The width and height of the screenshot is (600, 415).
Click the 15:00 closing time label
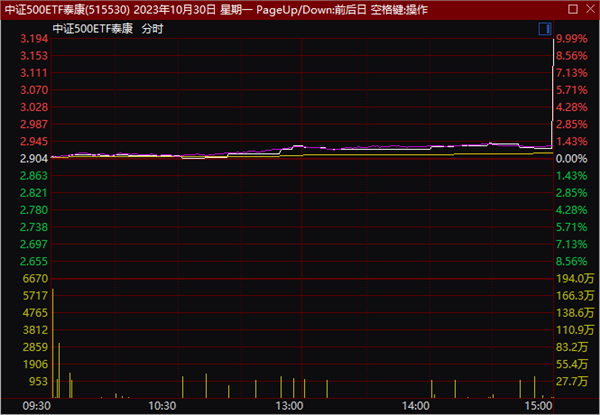pyautogui.click(x=538, y=406)
